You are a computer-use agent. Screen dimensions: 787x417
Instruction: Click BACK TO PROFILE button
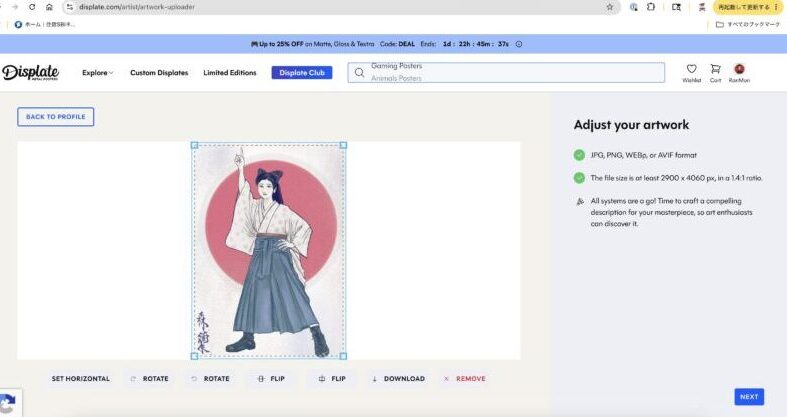tap(56, 116)
